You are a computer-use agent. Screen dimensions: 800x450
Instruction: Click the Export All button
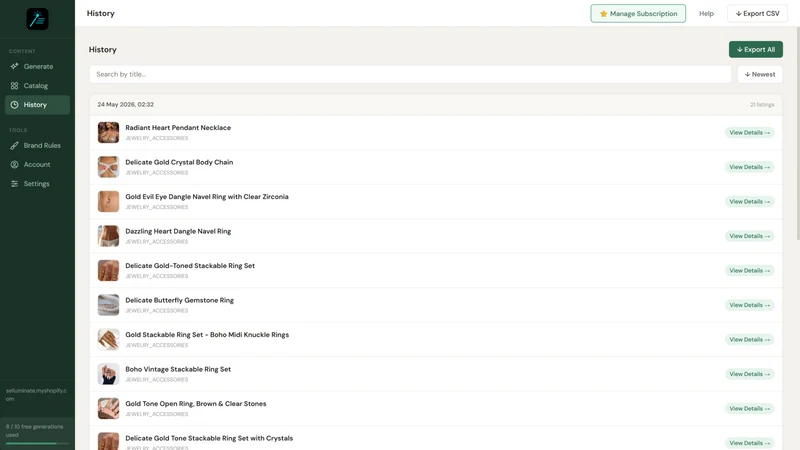point(756,49)
